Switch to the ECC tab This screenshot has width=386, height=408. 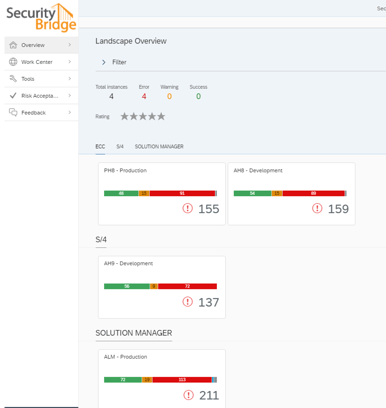(x=100, y=146)
